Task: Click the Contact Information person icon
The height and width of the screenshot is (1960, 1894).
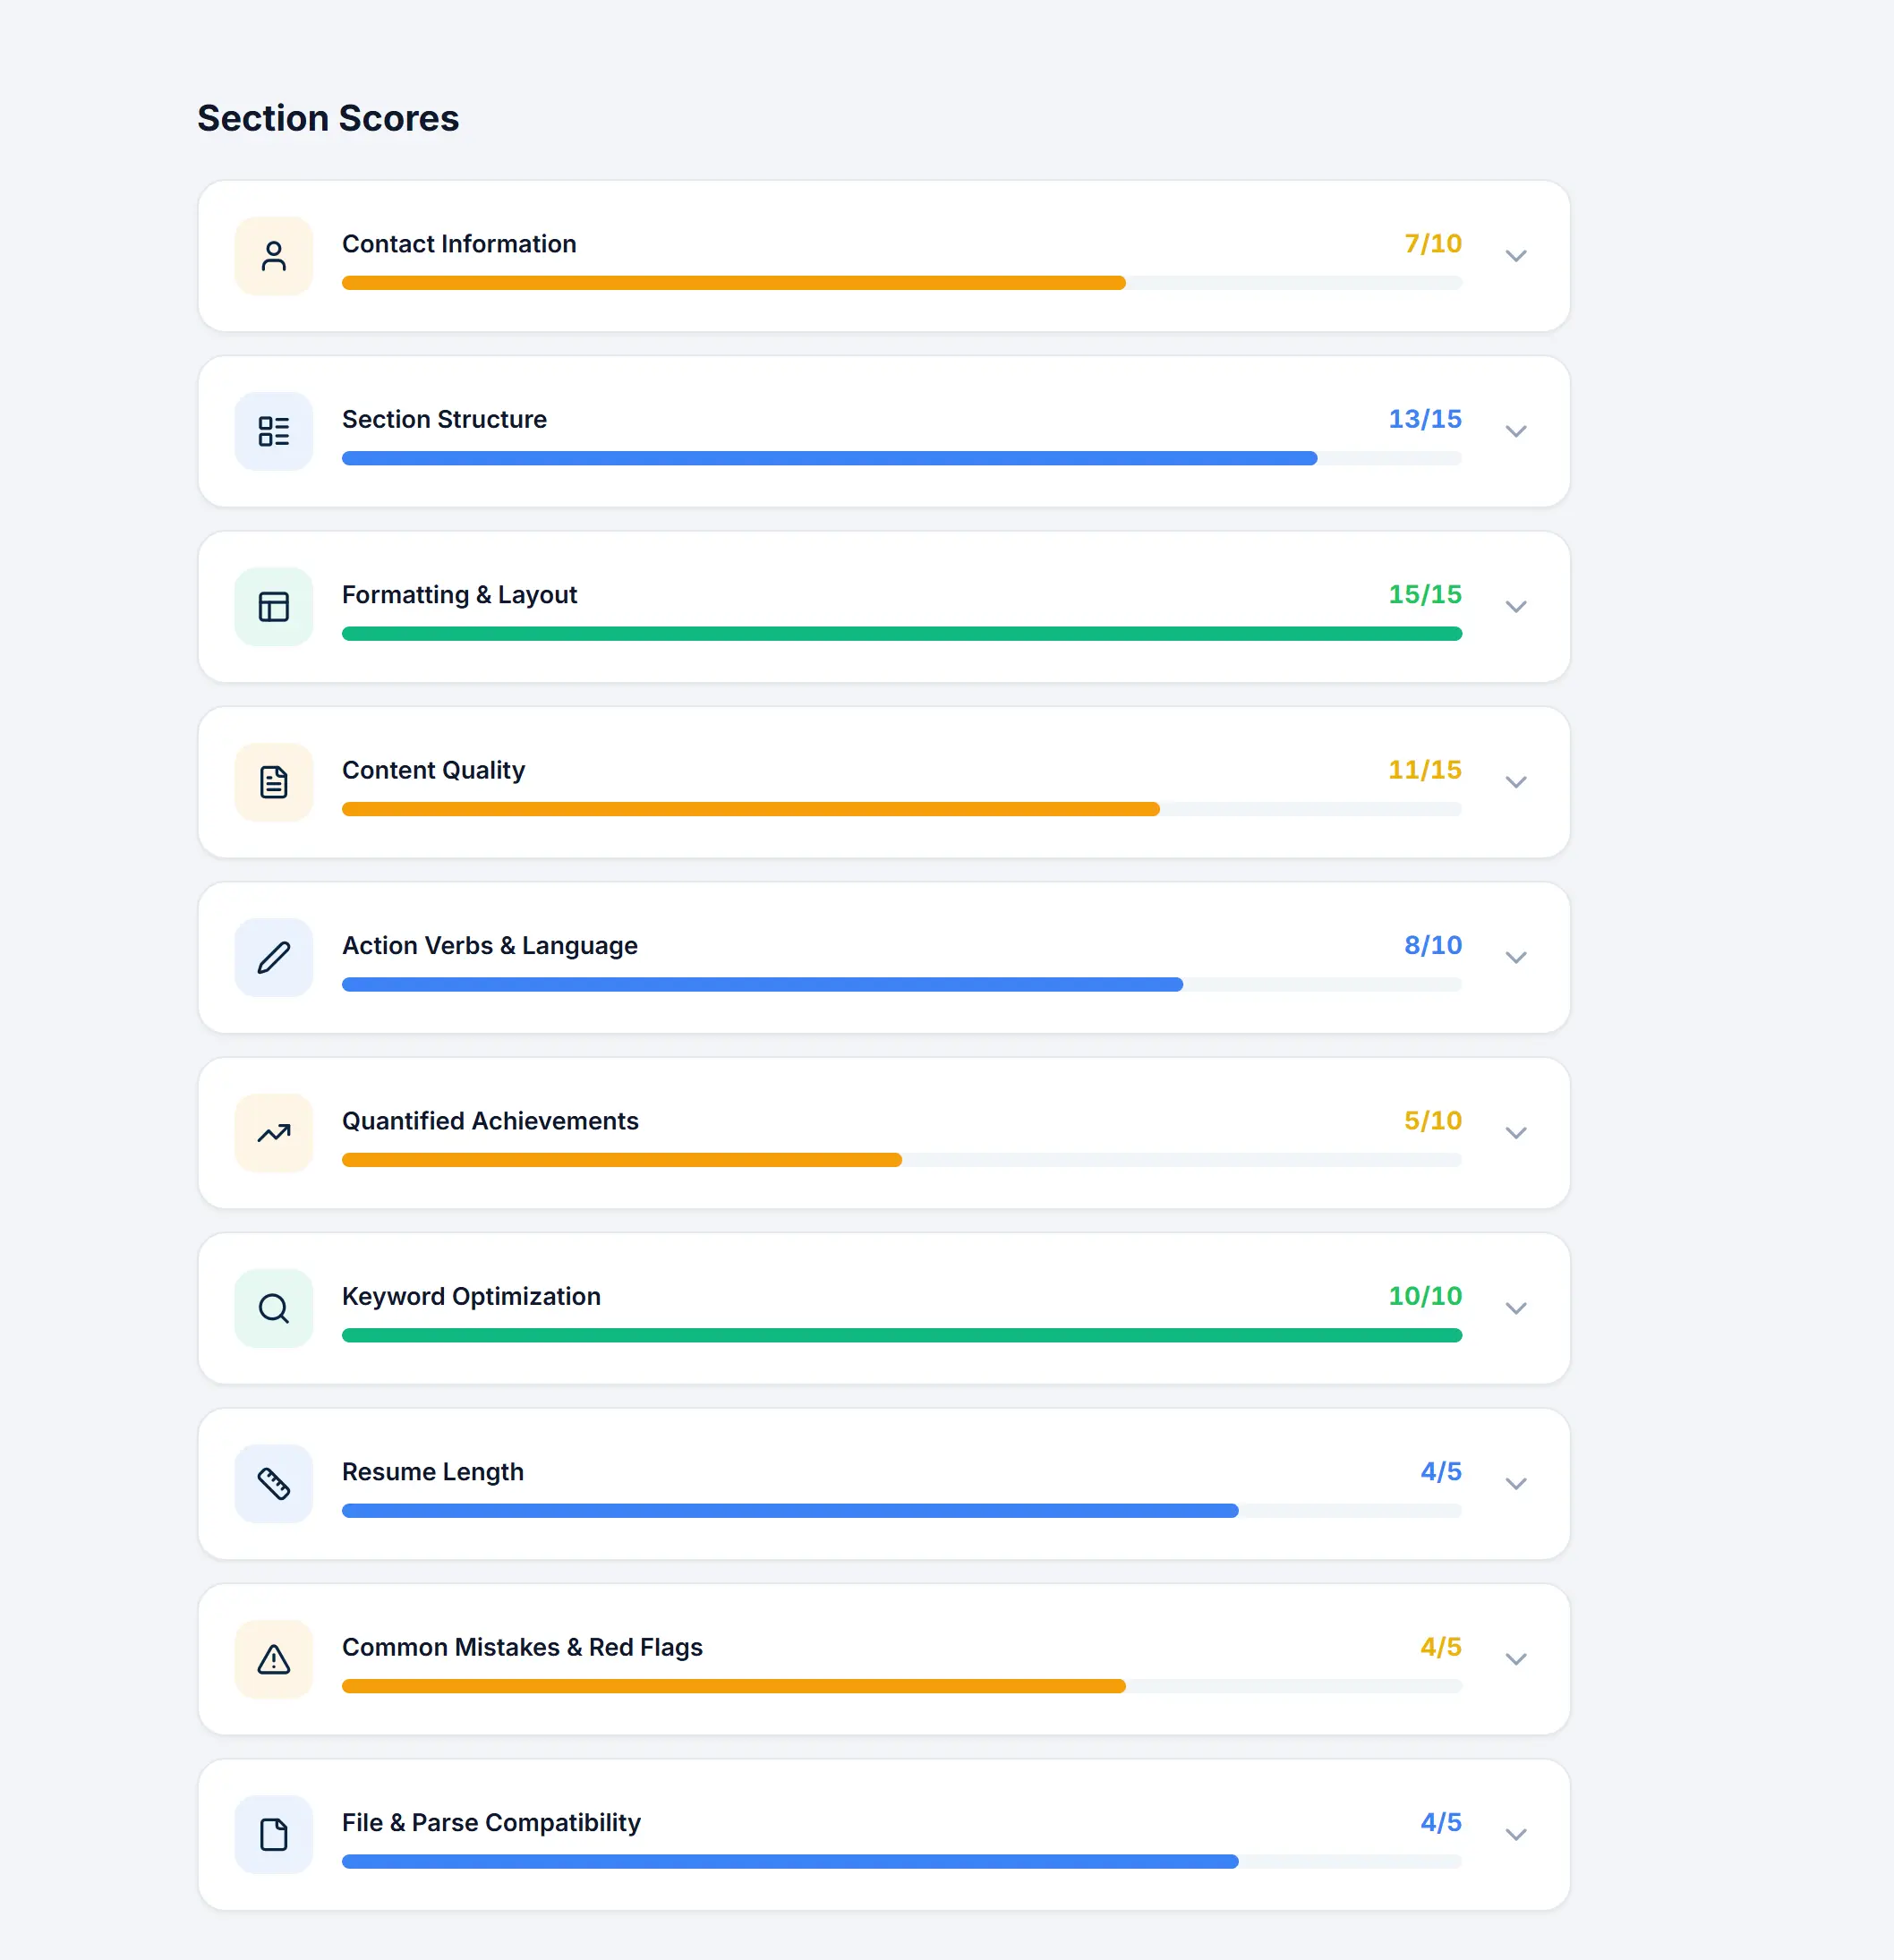Action: click(x=273, y=256)
